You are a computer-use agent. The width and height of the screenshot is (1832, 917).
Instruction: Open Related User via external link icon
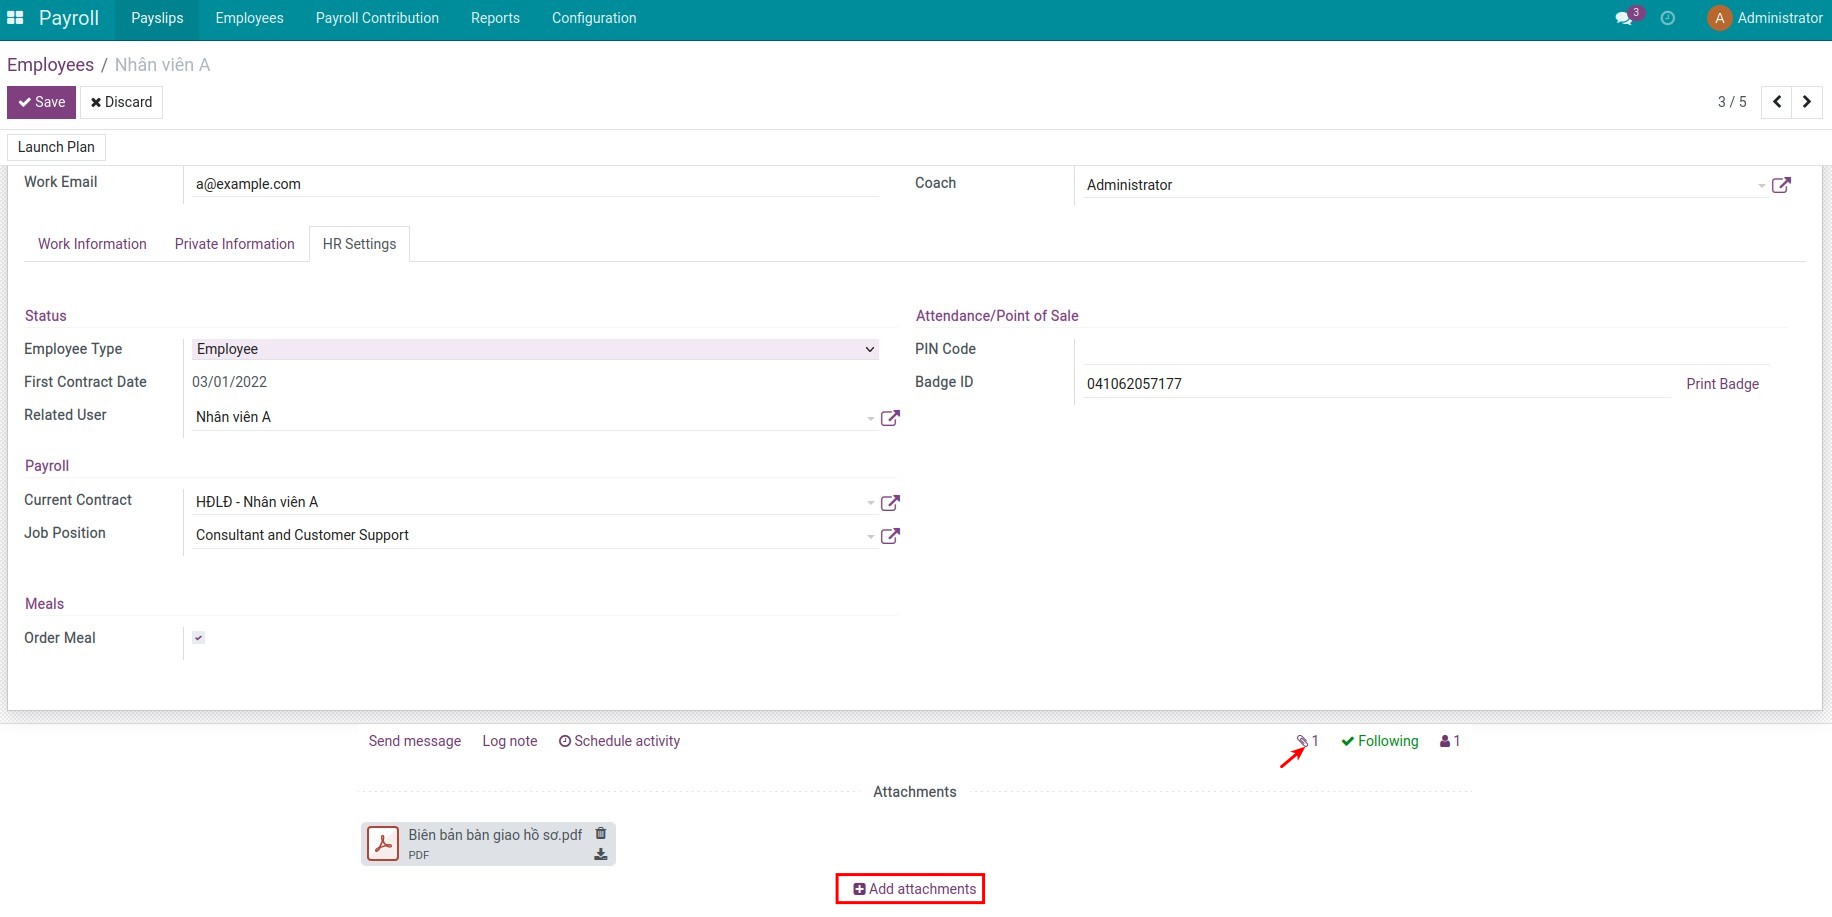pos(890,418)
